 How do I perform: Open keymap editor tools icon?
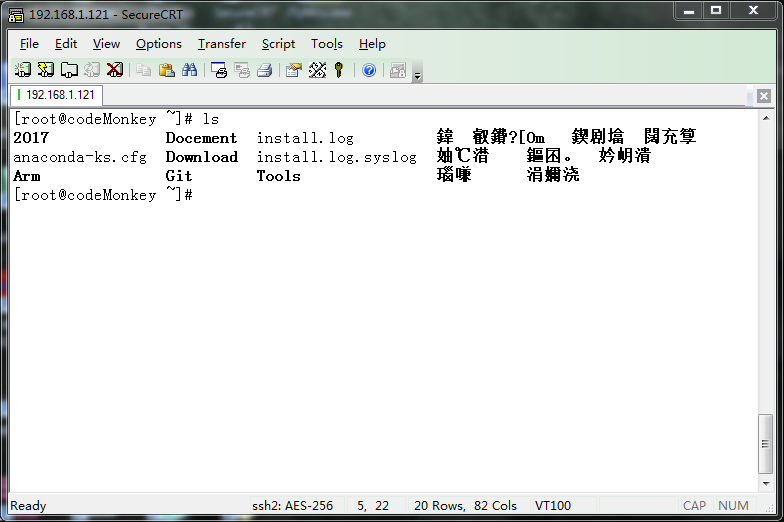point(317,70)
